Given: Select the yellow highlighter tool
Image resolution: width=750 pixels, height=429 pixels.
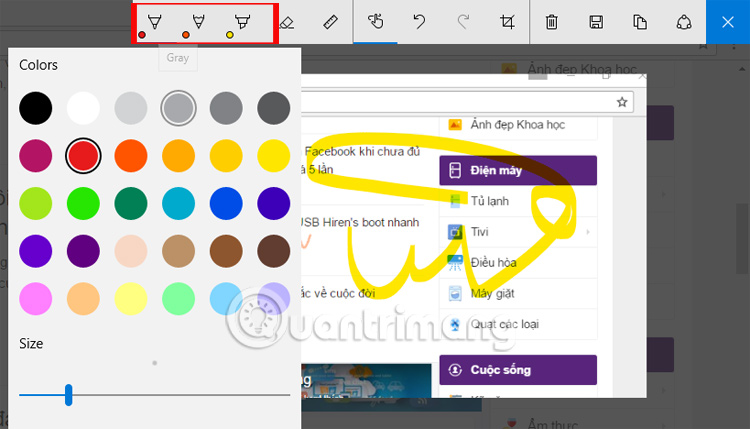Looking at the screenshot, I should [x=242, y=22].
